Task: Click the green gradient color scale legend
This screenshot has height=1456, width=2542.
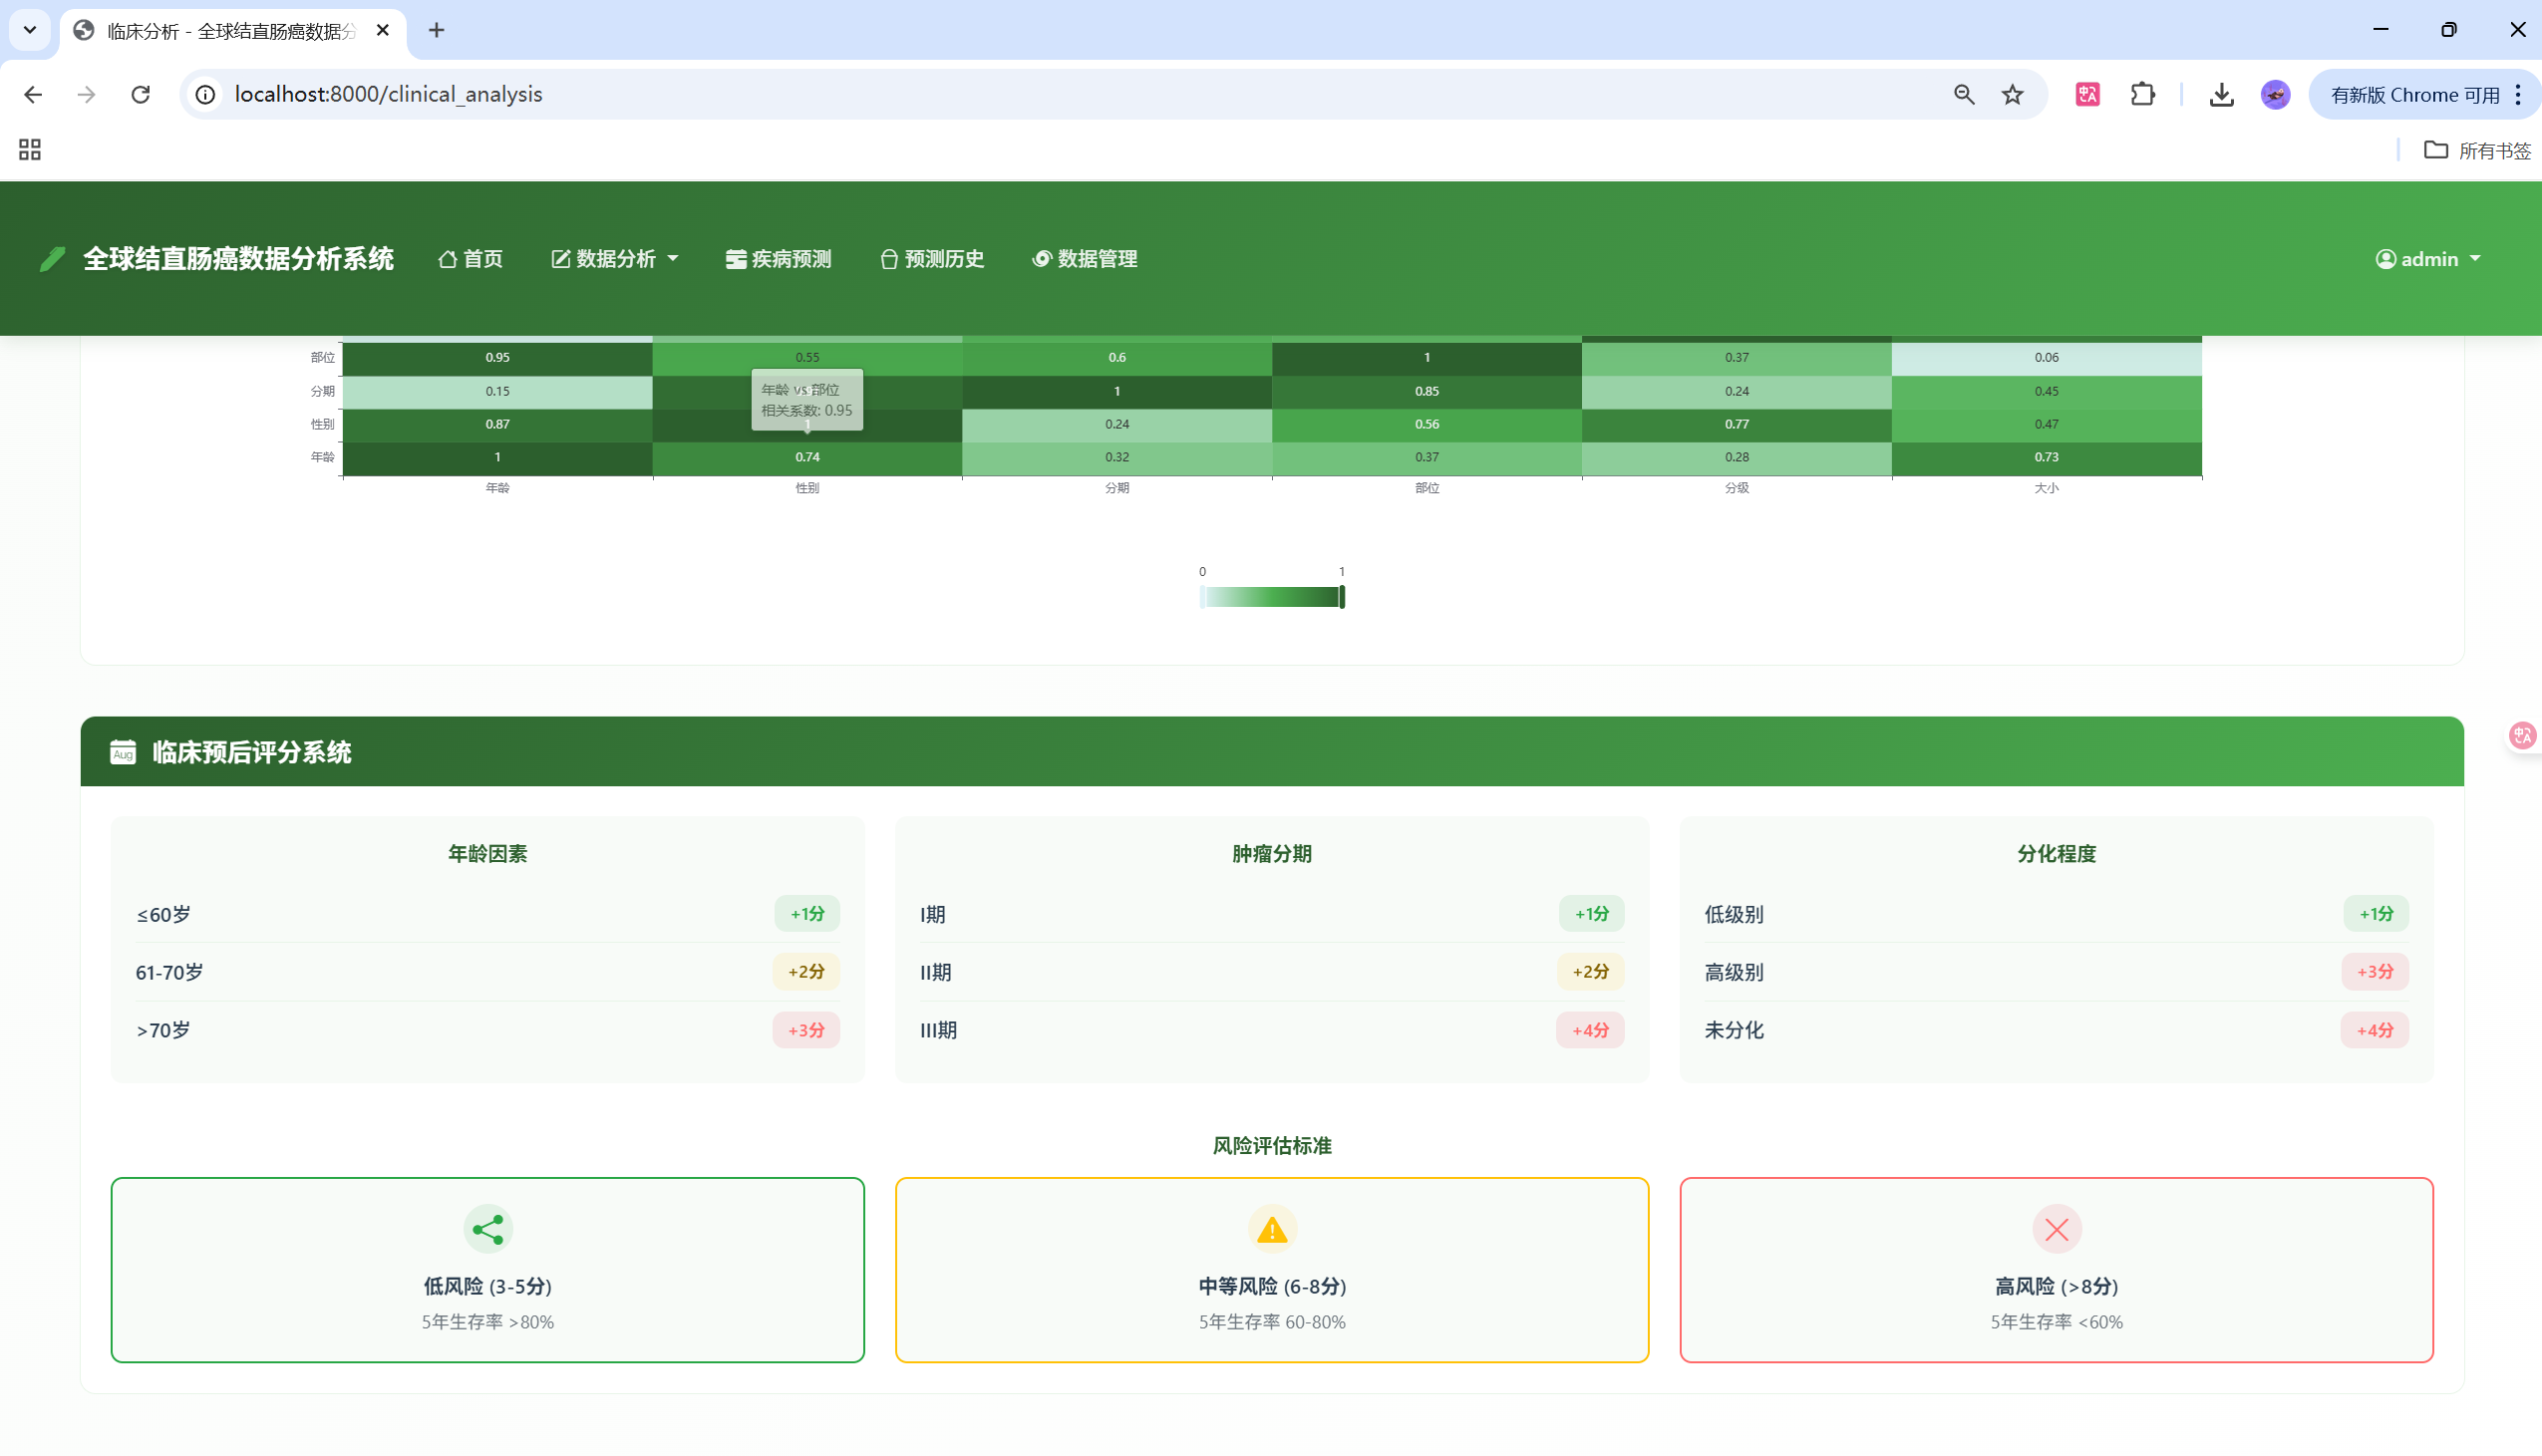Action: 1271,597
